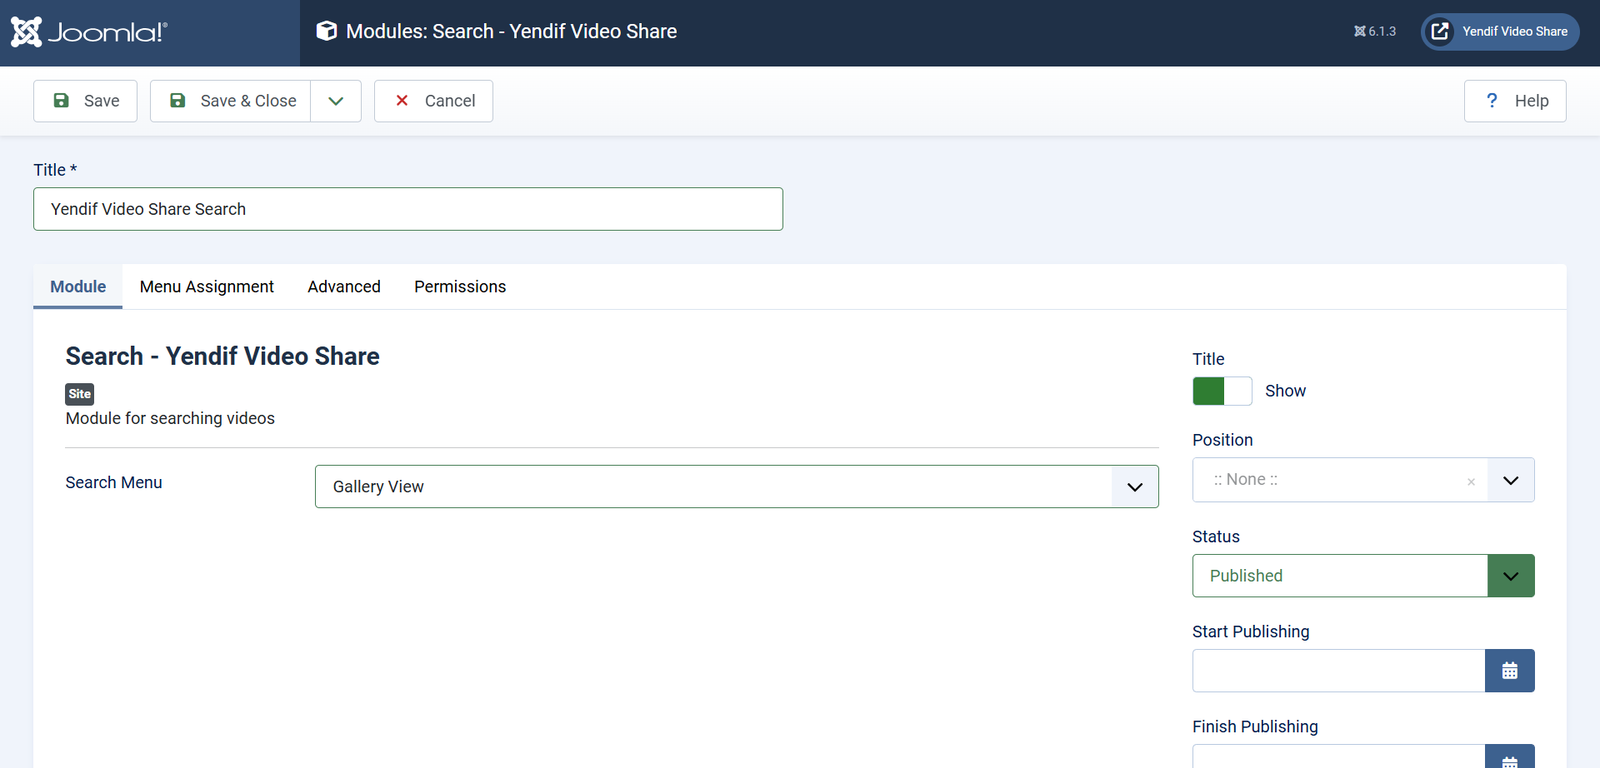
Task: Open the Help page
Action: pos(1515,101)
